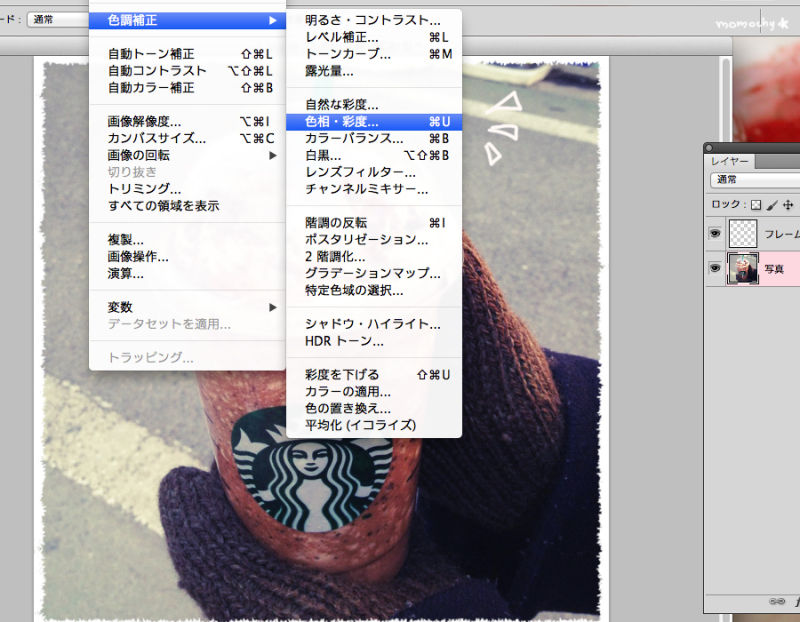Toggle lock image pixels brush icon

[772, 205]
